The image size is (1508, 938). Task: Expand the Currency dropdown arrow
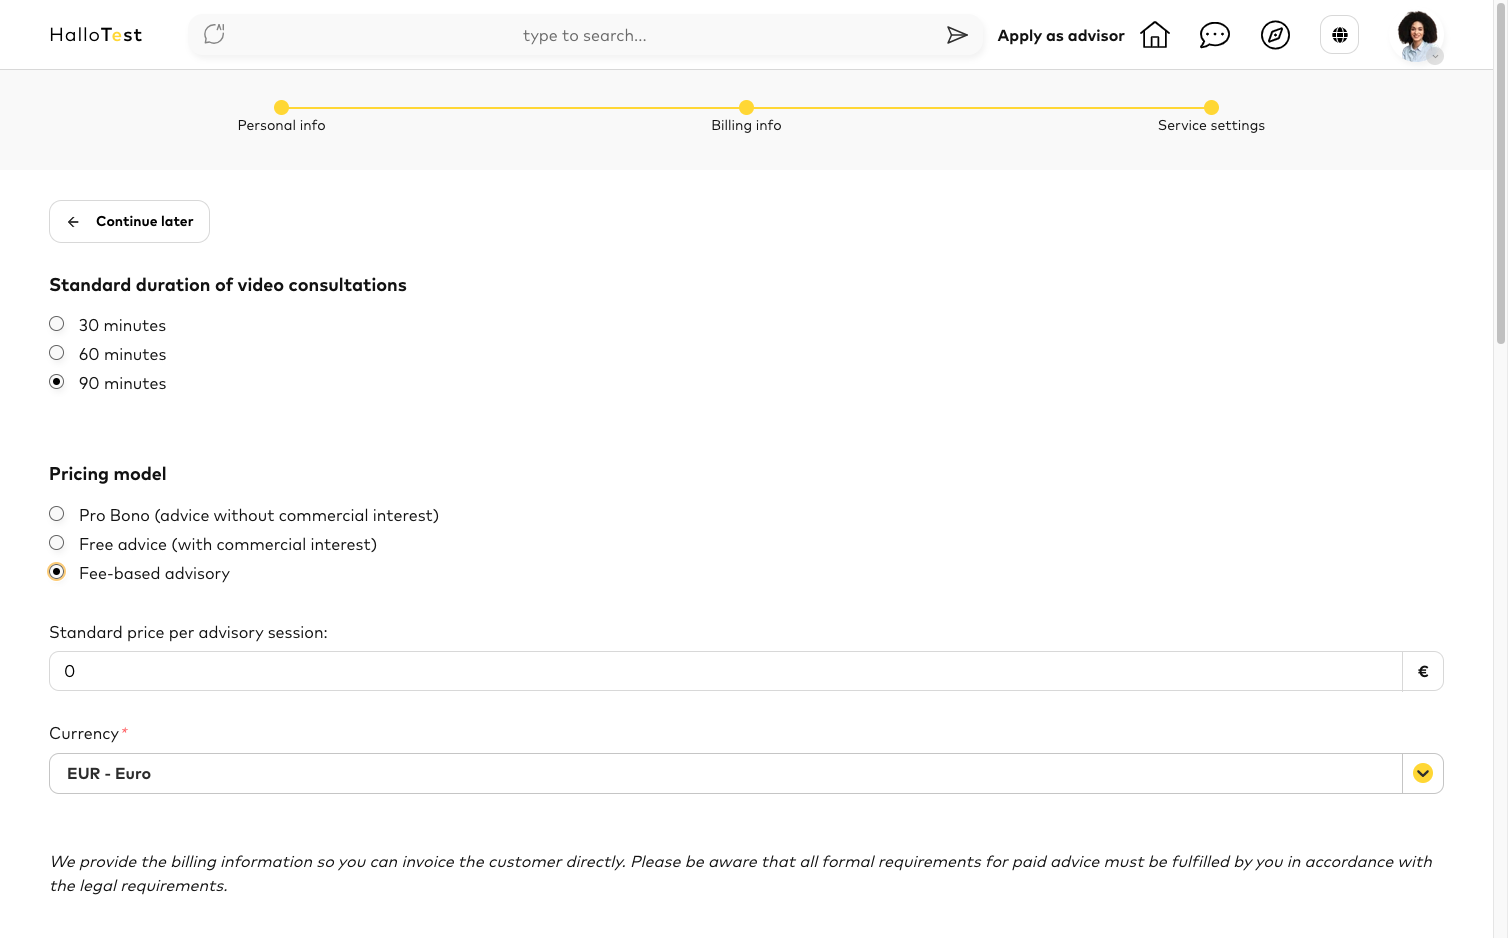click(x=1423, y=773)
